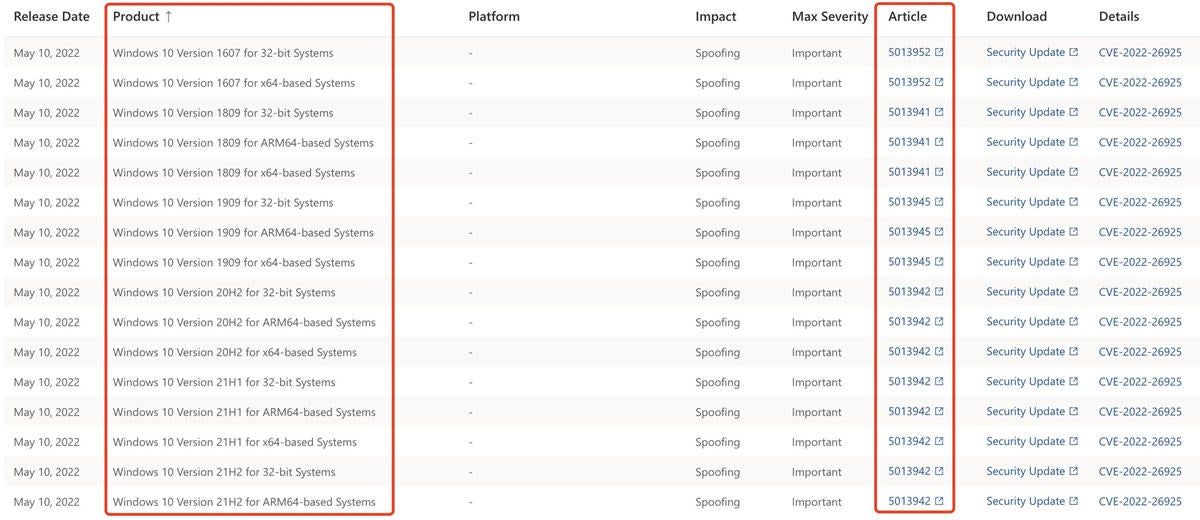Viewport: 1200px width, 520px height.
Task: Click the external-link icon beside article 5013941 for 1809 32-bit
Action: pos(939,112)
